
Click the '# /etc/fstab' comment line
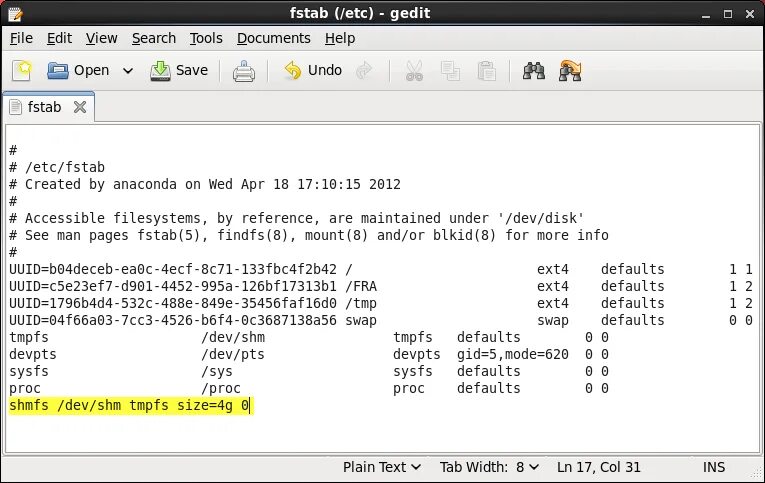(57, 167)
